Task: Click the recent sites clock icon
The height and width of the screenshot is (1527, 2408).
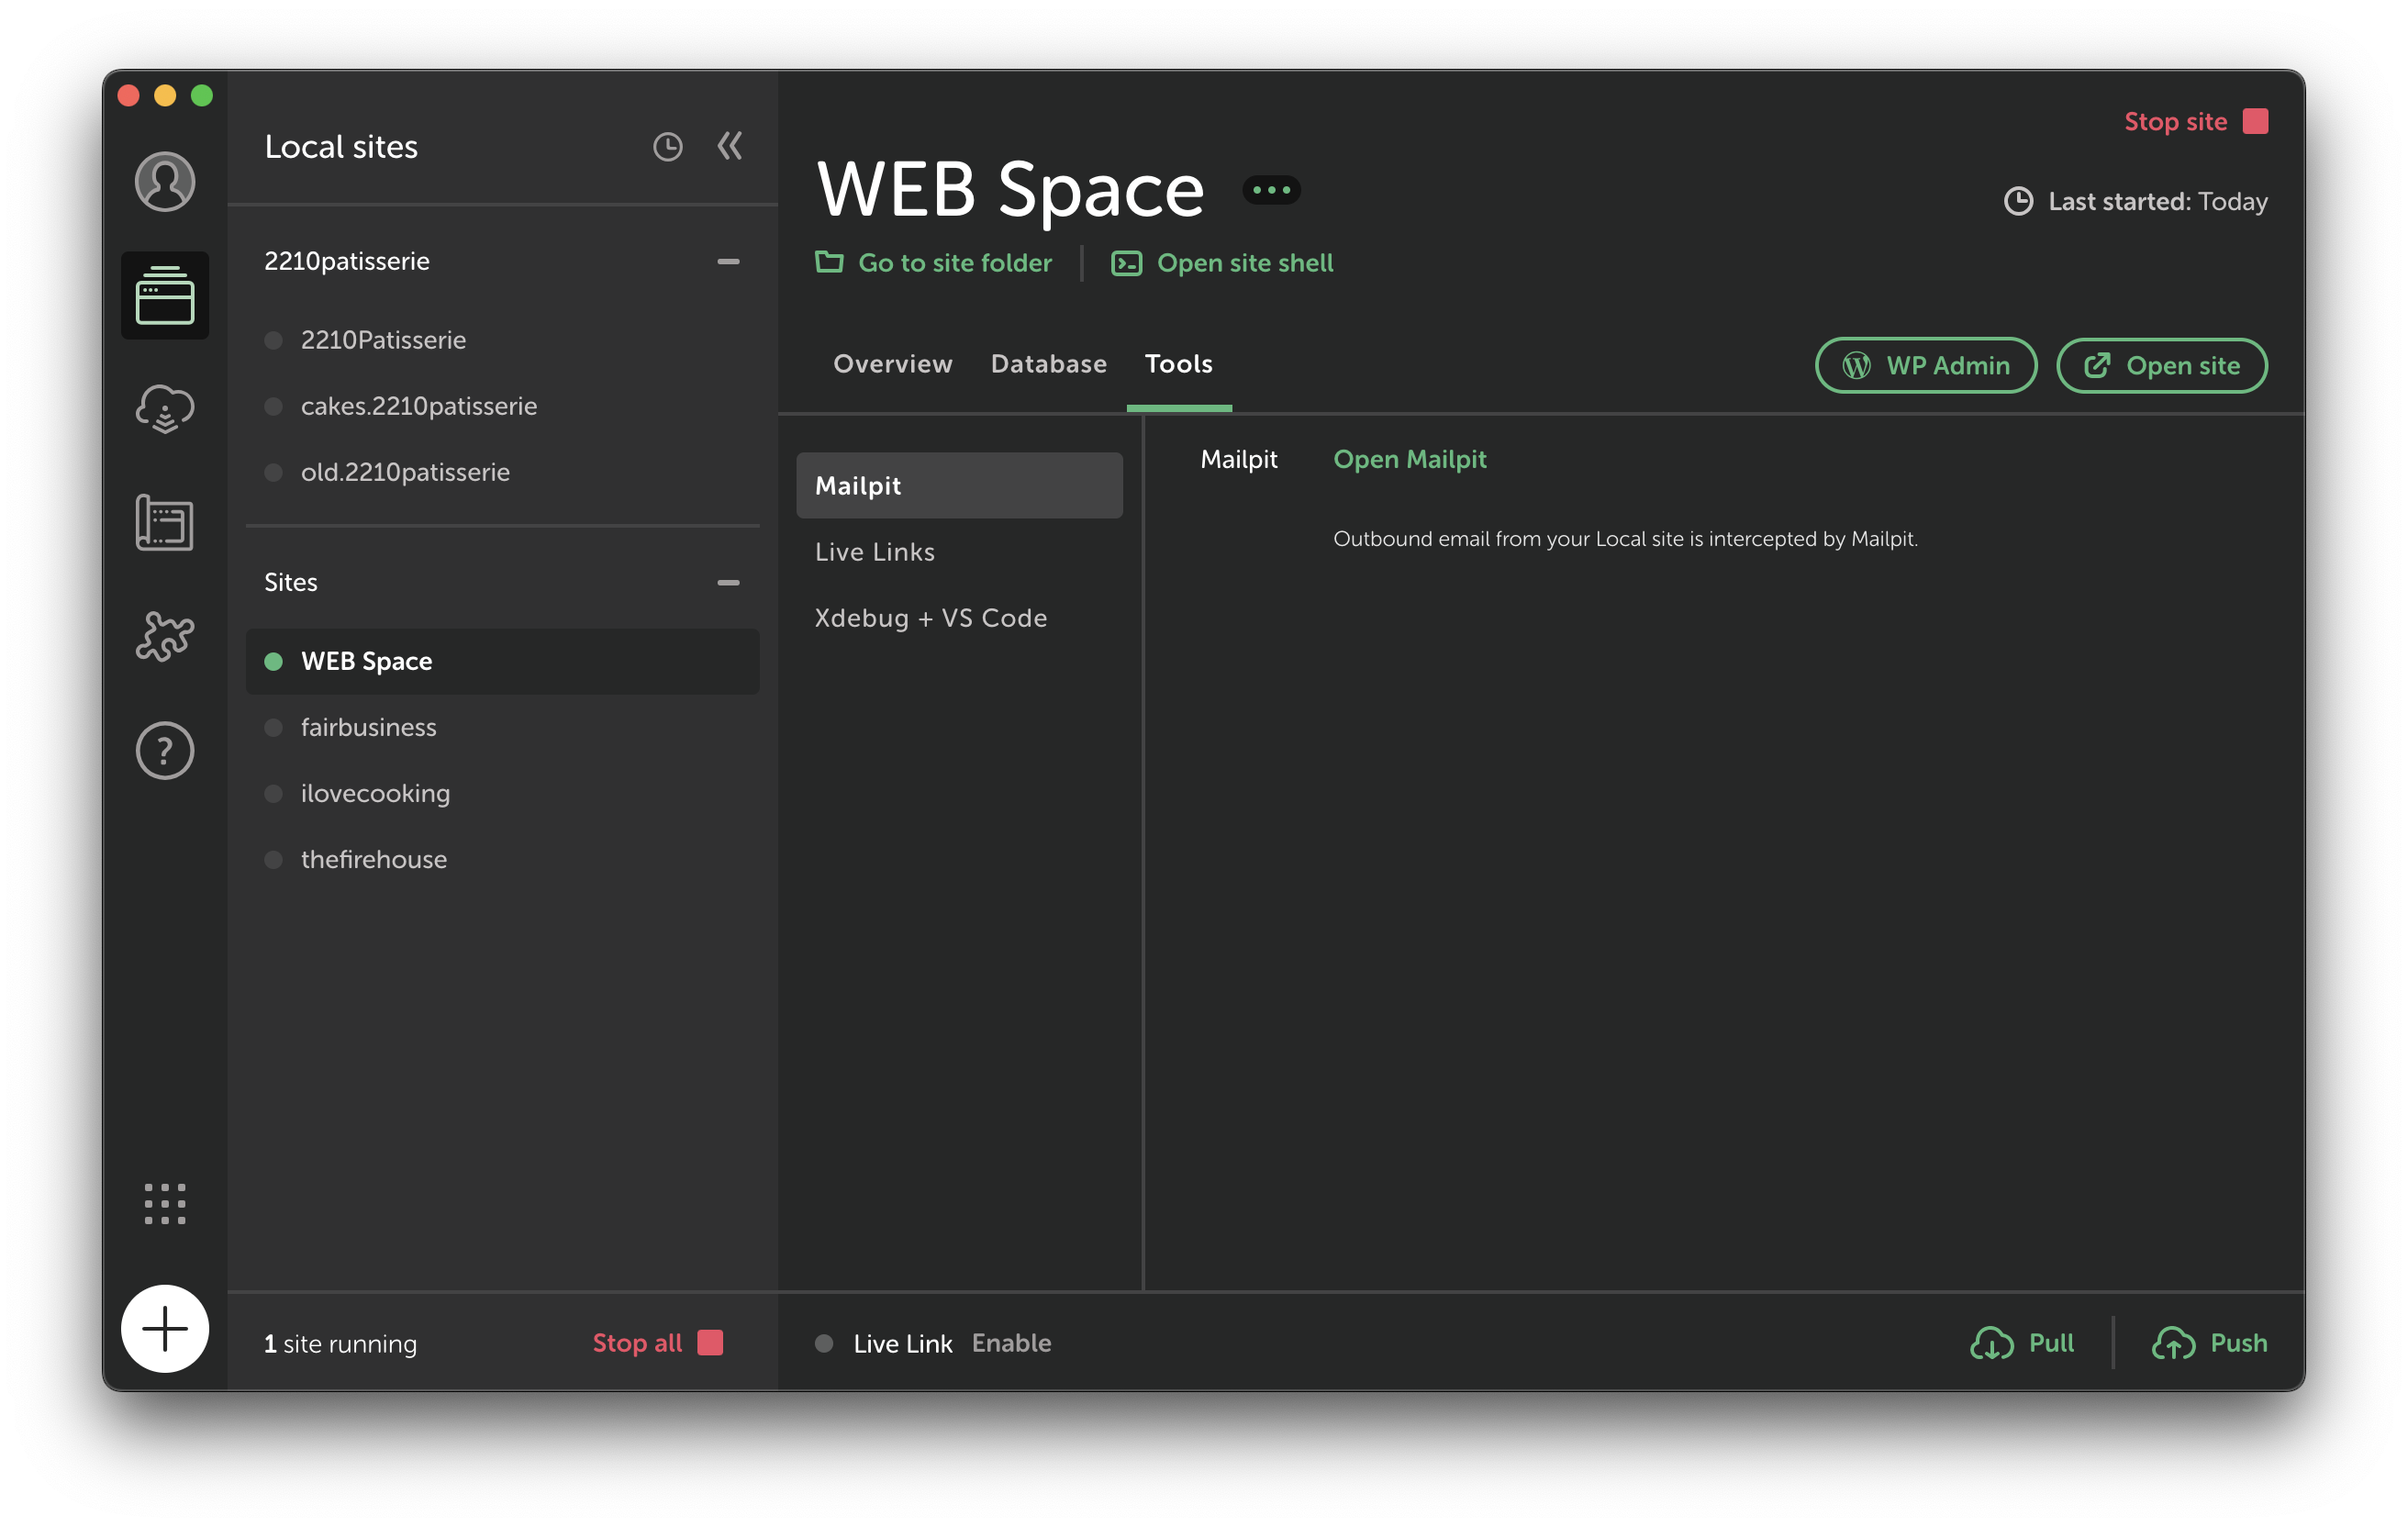Action: [667, 147]
